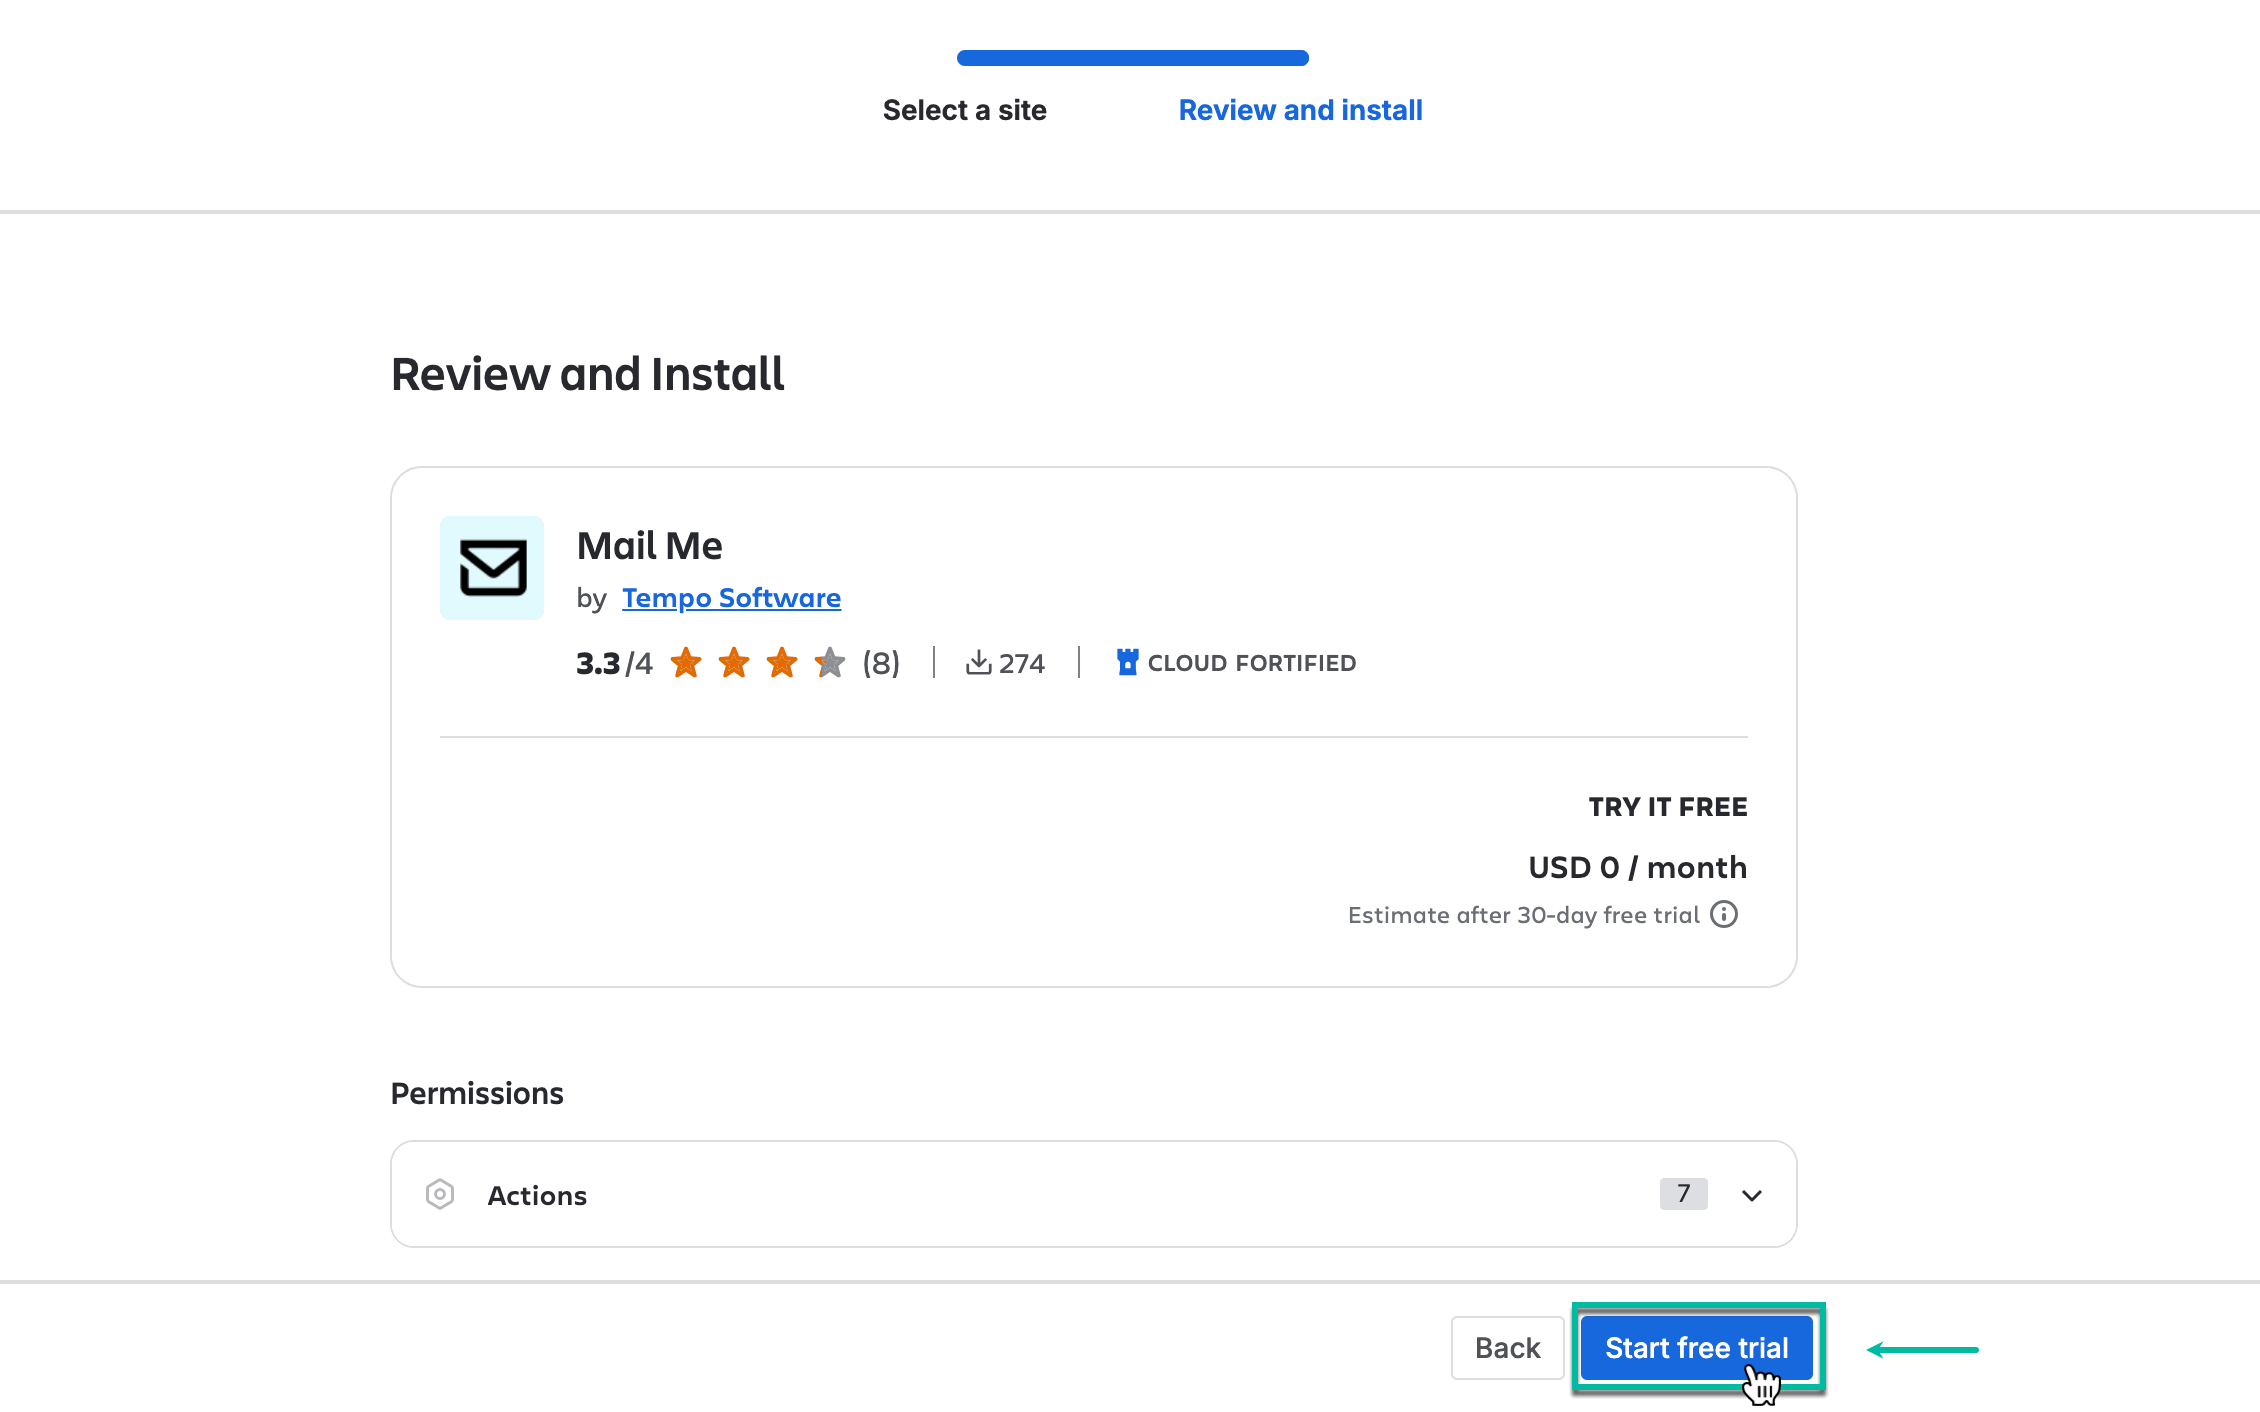Viewport: 2260px width, 1412px height.
Task: Click the Cloud Fortified castle icon
Action: [x=1127, y=662]
